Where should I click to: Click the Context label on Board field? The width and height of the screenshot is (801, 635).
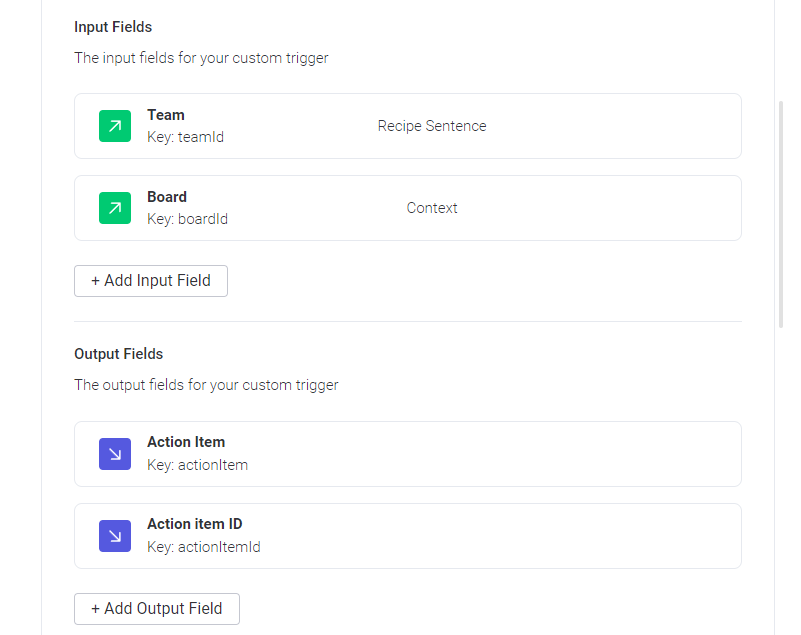(x=431, y=208)
